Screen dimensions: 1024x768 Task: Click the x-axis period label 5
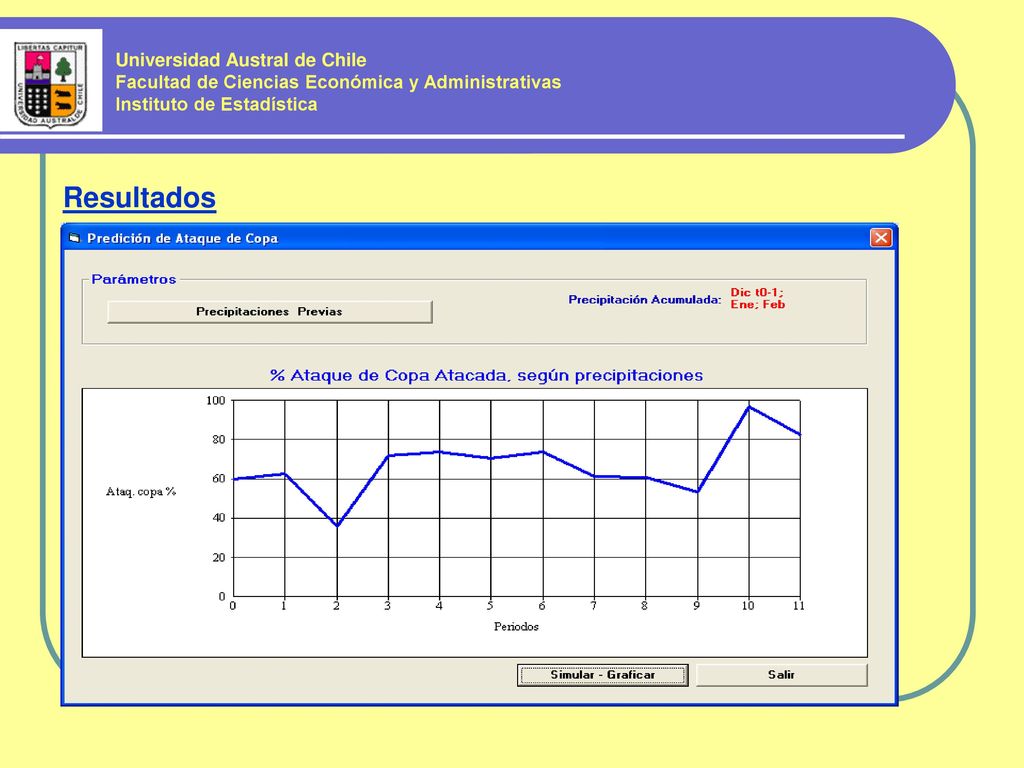click(490, 606)
